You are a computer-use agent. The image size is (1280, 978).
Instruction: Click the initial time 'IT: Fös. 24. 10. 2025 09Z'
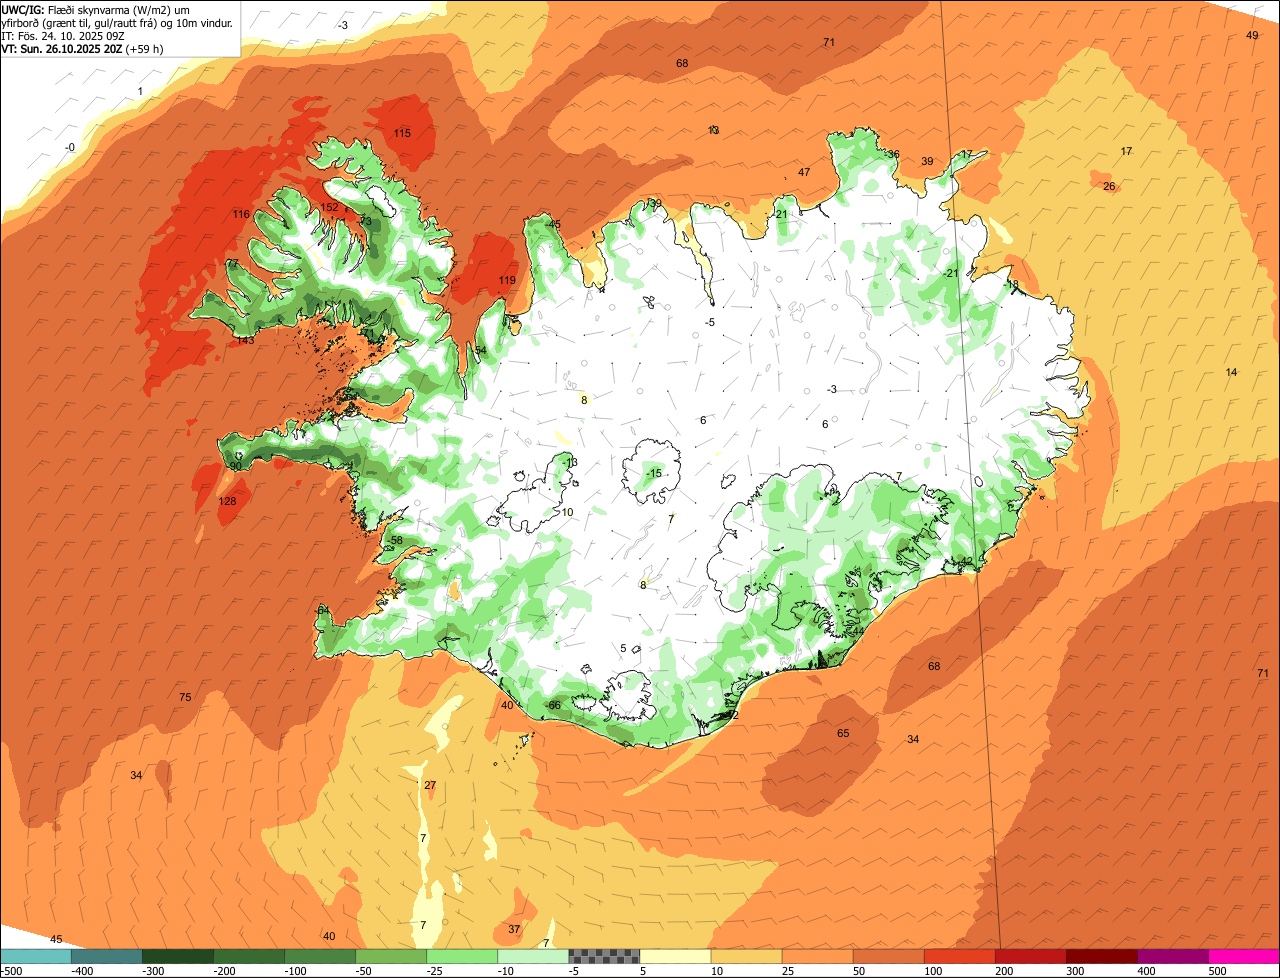63,36
